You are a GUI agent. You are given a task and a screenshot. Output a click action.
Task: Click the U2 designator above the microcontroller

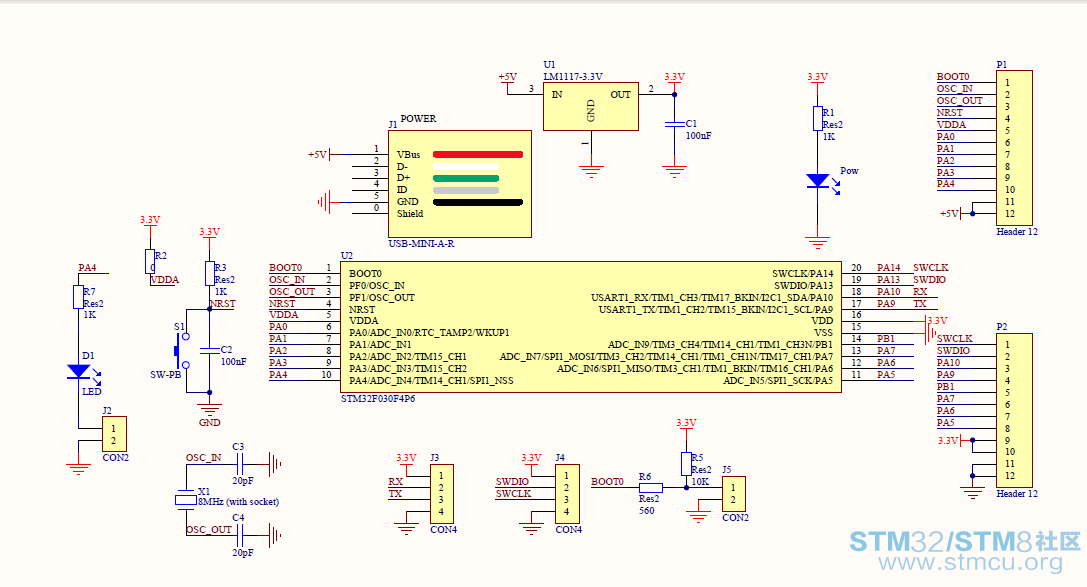pyautogui.click(x=347, y=256)
